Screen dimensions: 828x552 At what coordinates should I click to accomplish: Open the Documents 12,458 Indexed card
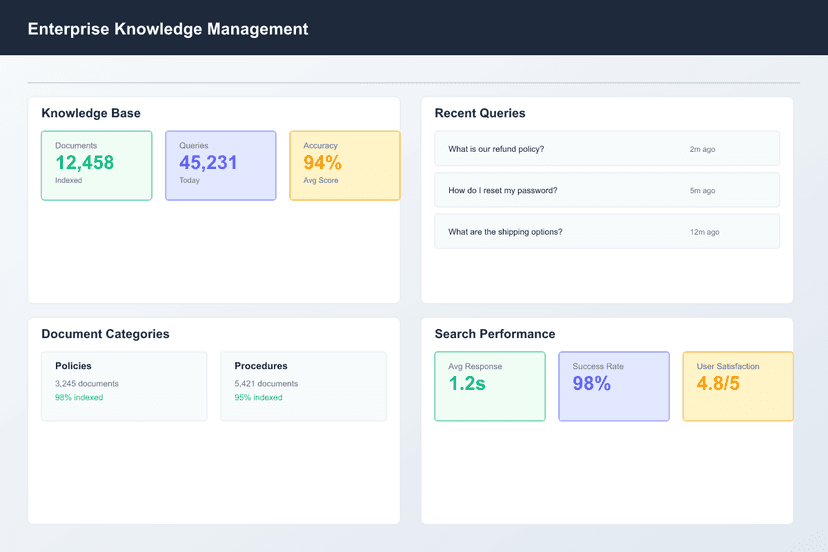click(x=97, y=165)
